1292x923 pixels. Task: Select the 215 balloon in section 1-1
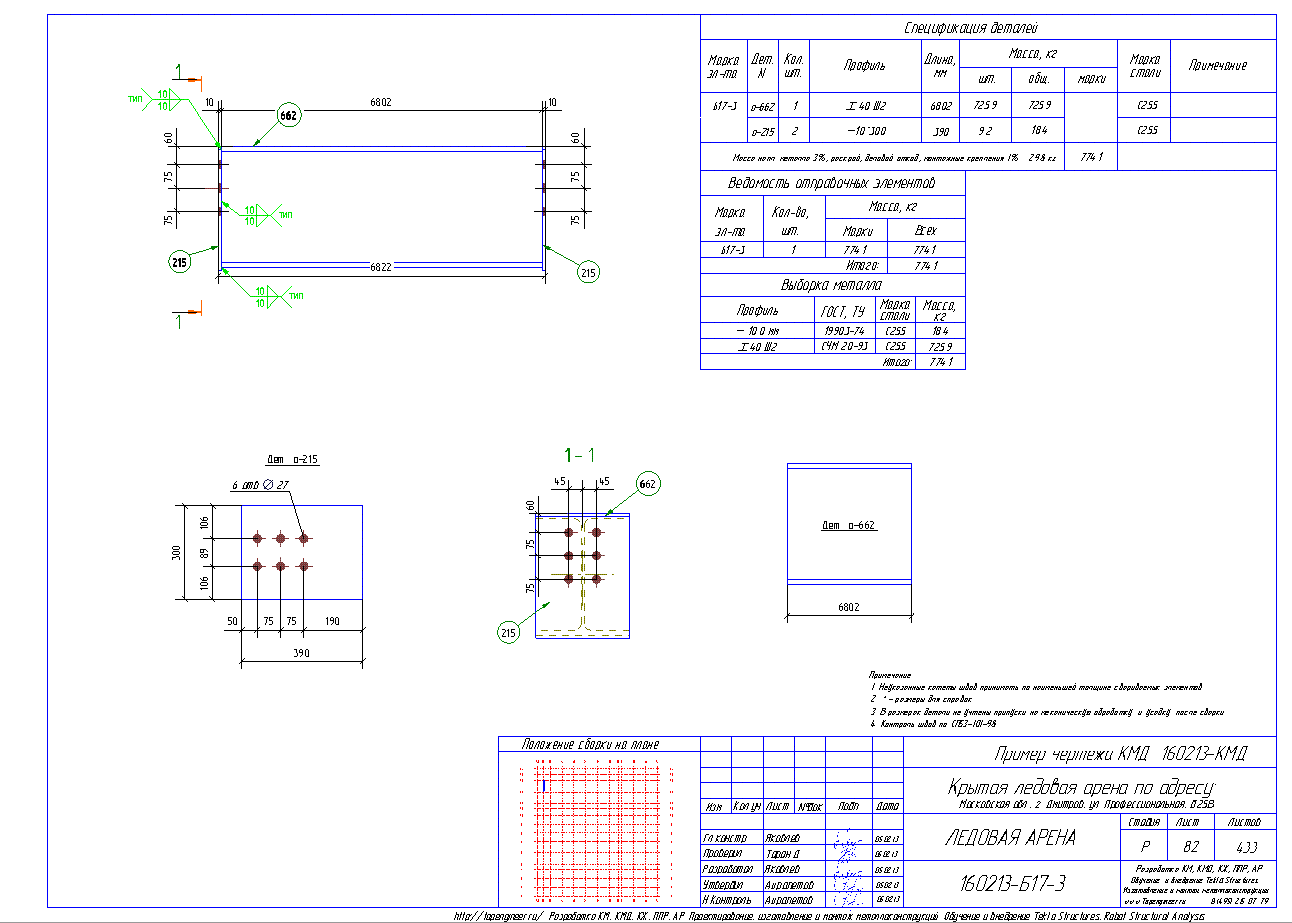click(510, 631)
